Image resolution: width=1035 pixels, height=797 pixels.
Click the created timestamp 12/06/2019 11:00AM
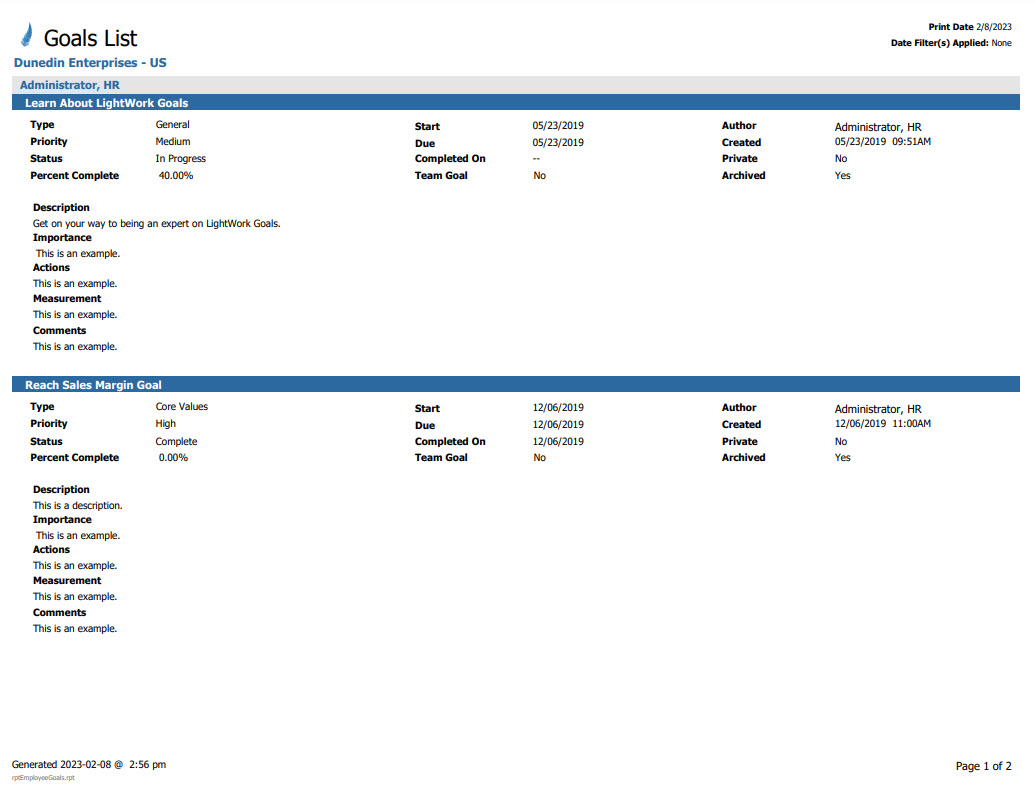882,424
